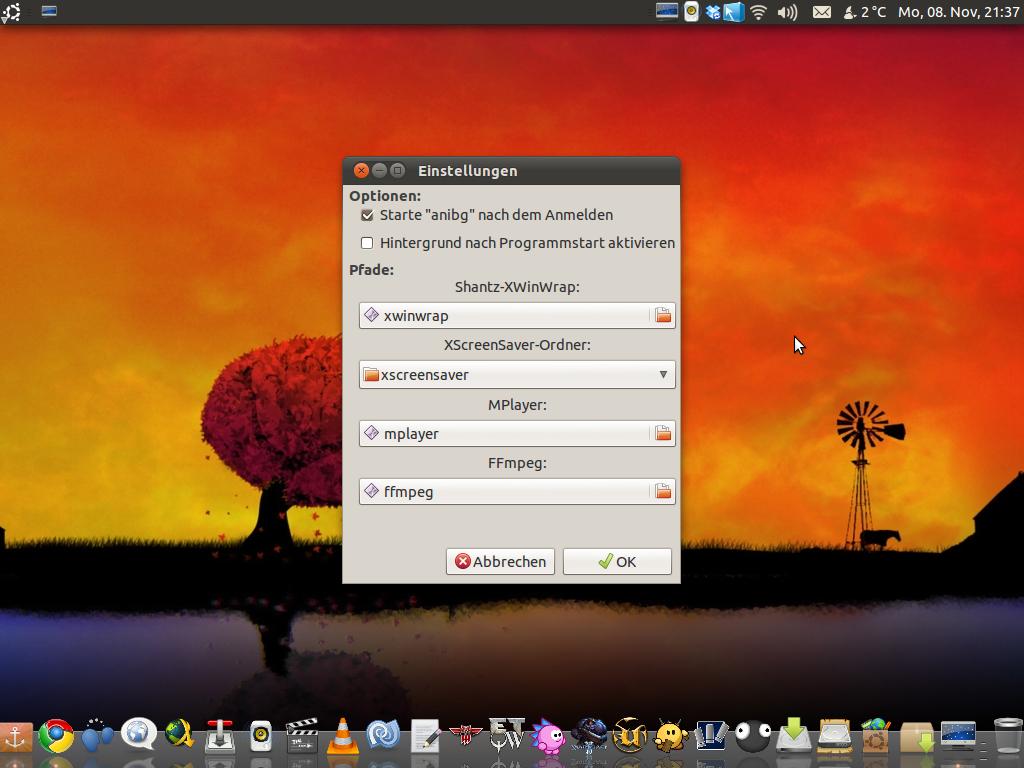Click the blue cursor tray icon
This screenshot has width=1024, height=768.
(x=733, y=12)
